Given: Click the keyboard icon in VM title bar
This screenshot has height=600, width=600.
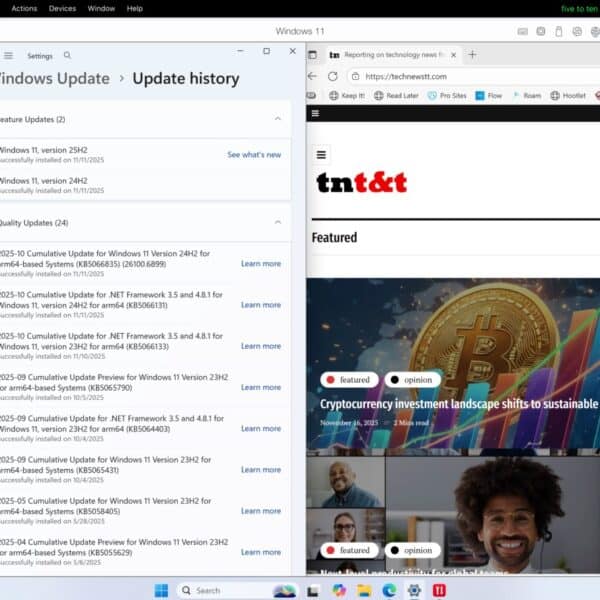Looking at the screenshot, I should (523, 31).
